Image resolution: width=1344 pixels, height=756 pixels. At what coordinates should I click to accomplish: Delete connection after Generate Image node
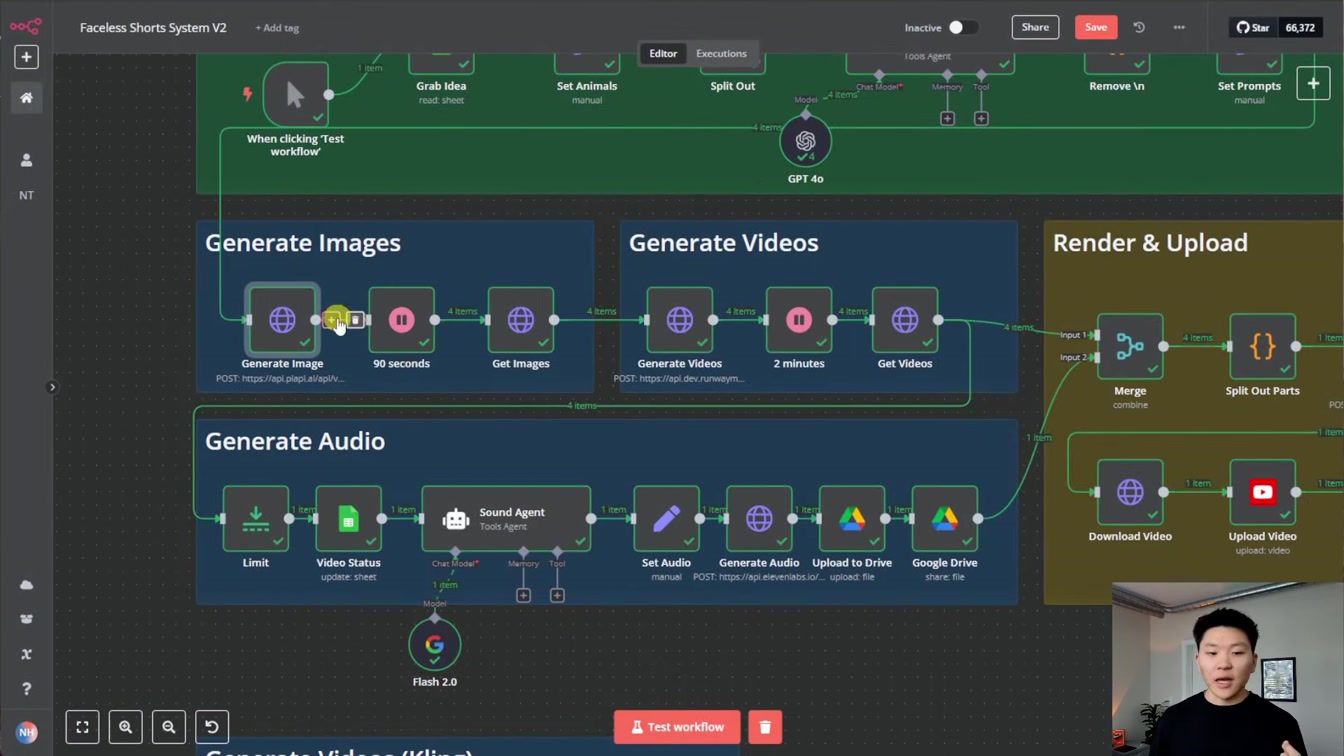355,320
